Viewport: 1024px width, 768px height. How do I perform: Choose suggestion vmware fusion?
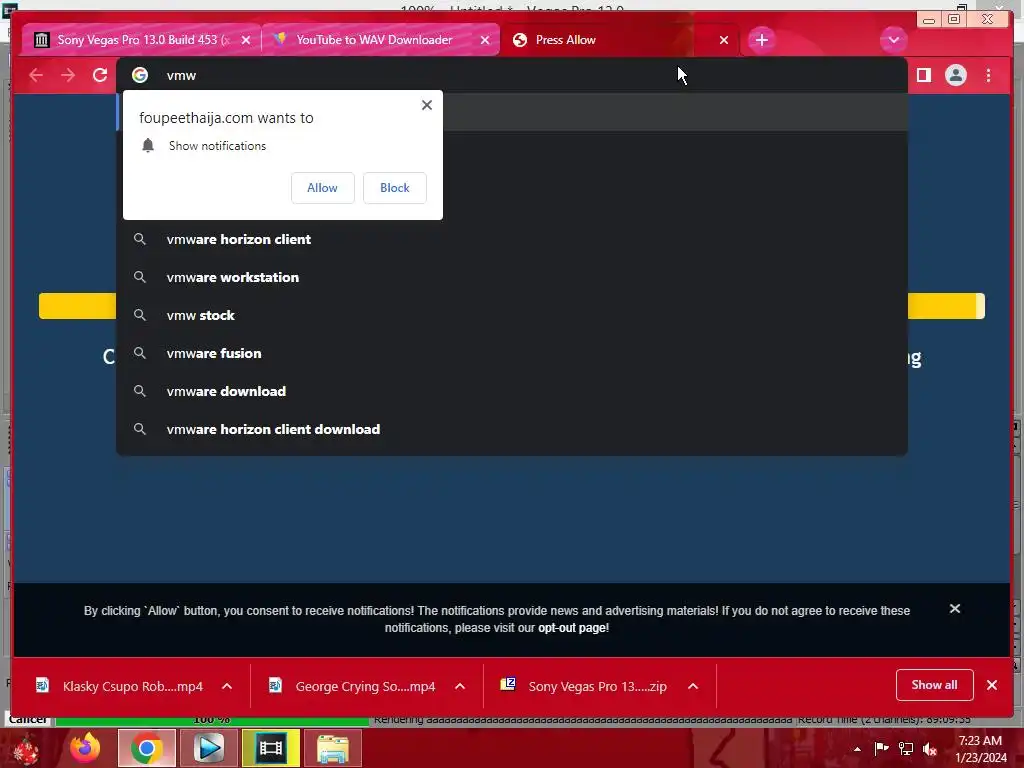pyautogui.click(x=512, y=353)
